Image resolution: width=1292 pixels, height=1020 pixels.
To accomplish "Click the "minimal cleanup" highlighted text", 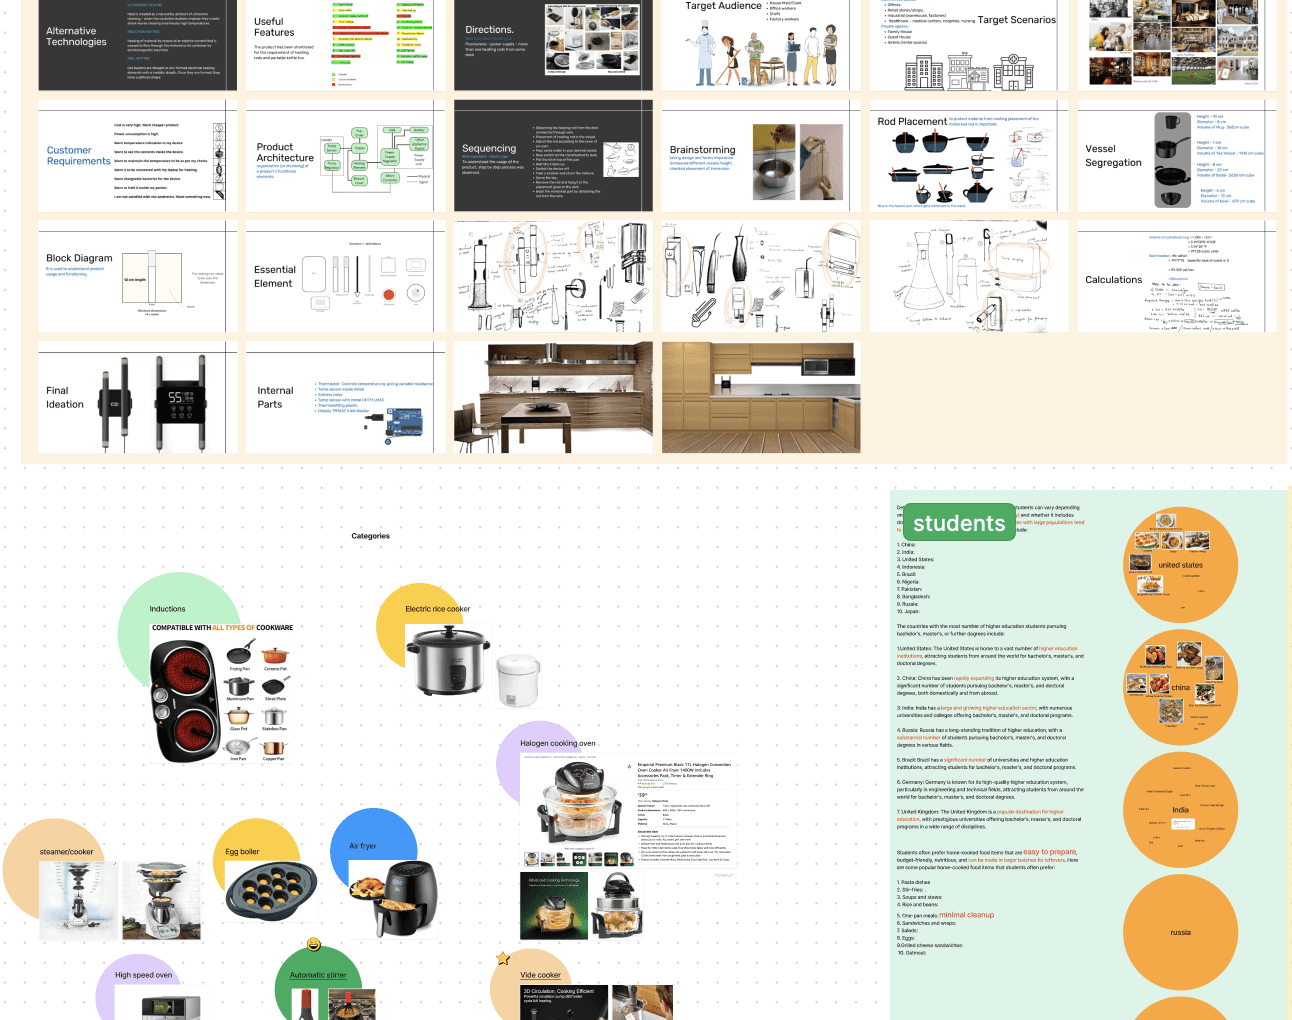I will point(966,915).
